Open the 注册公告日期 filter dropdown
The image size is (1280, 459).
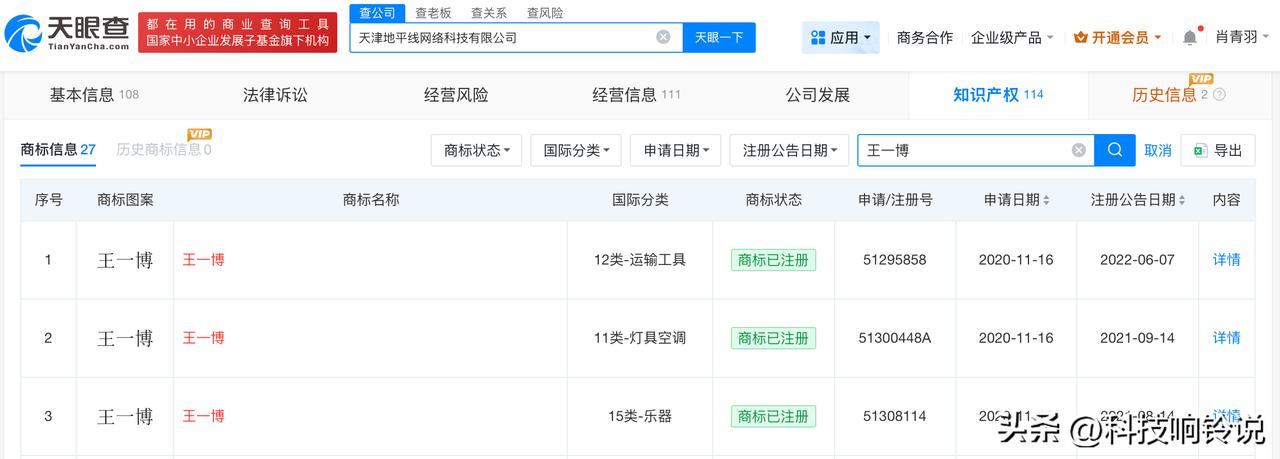(789, 150)
